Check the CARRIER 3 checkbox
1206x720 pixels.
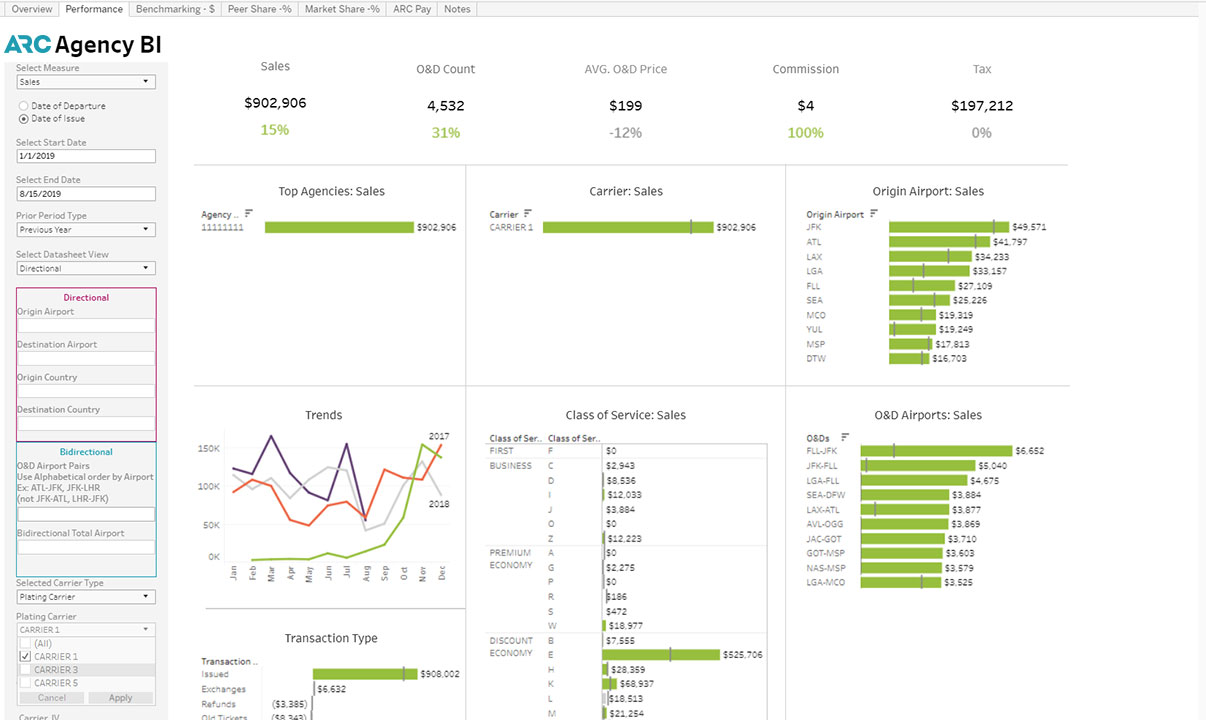coord(25,670)
